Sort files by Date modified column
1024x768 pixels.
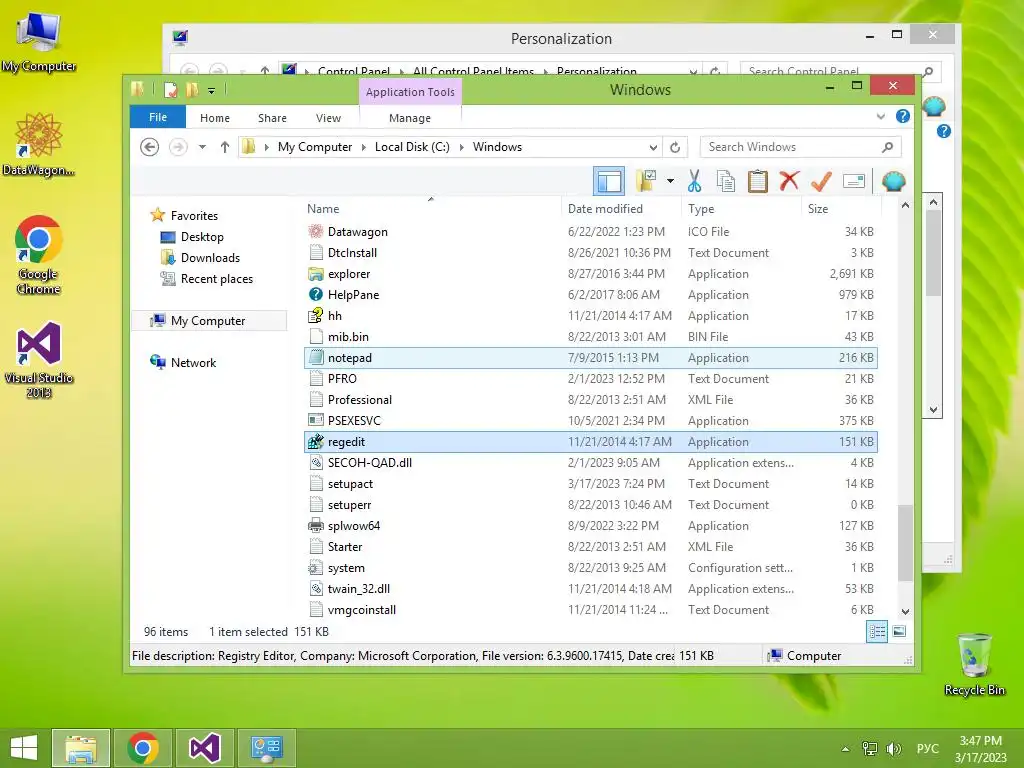(x=605, y=209)
